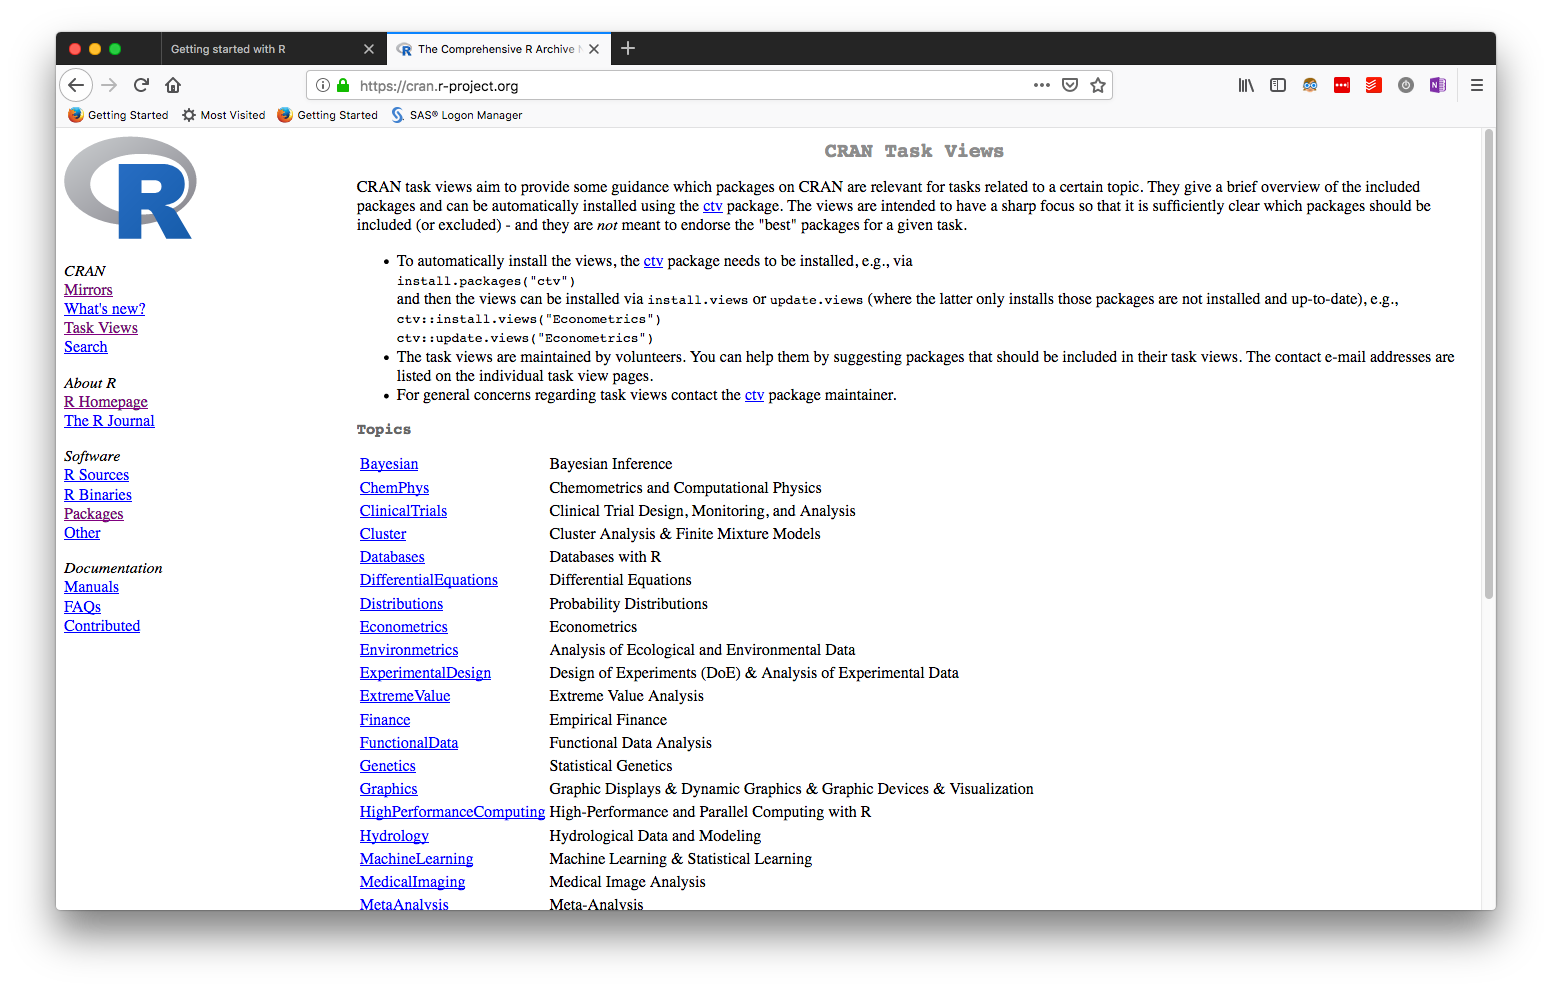Open the Search sidebar link

click(x=86, y=347)
